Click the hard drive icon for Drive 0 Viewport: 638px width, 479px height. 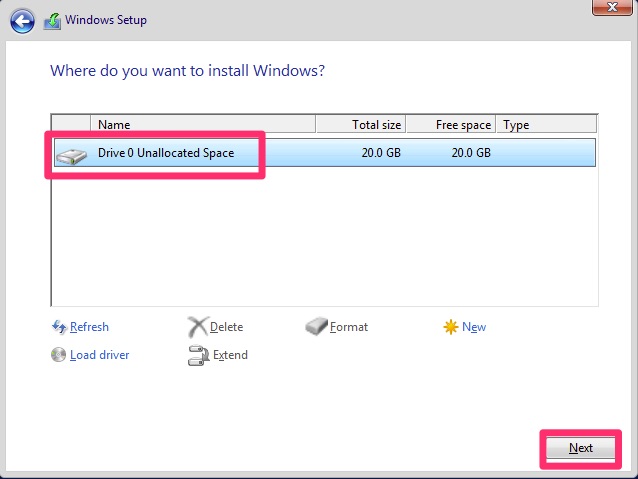point(72,156)
